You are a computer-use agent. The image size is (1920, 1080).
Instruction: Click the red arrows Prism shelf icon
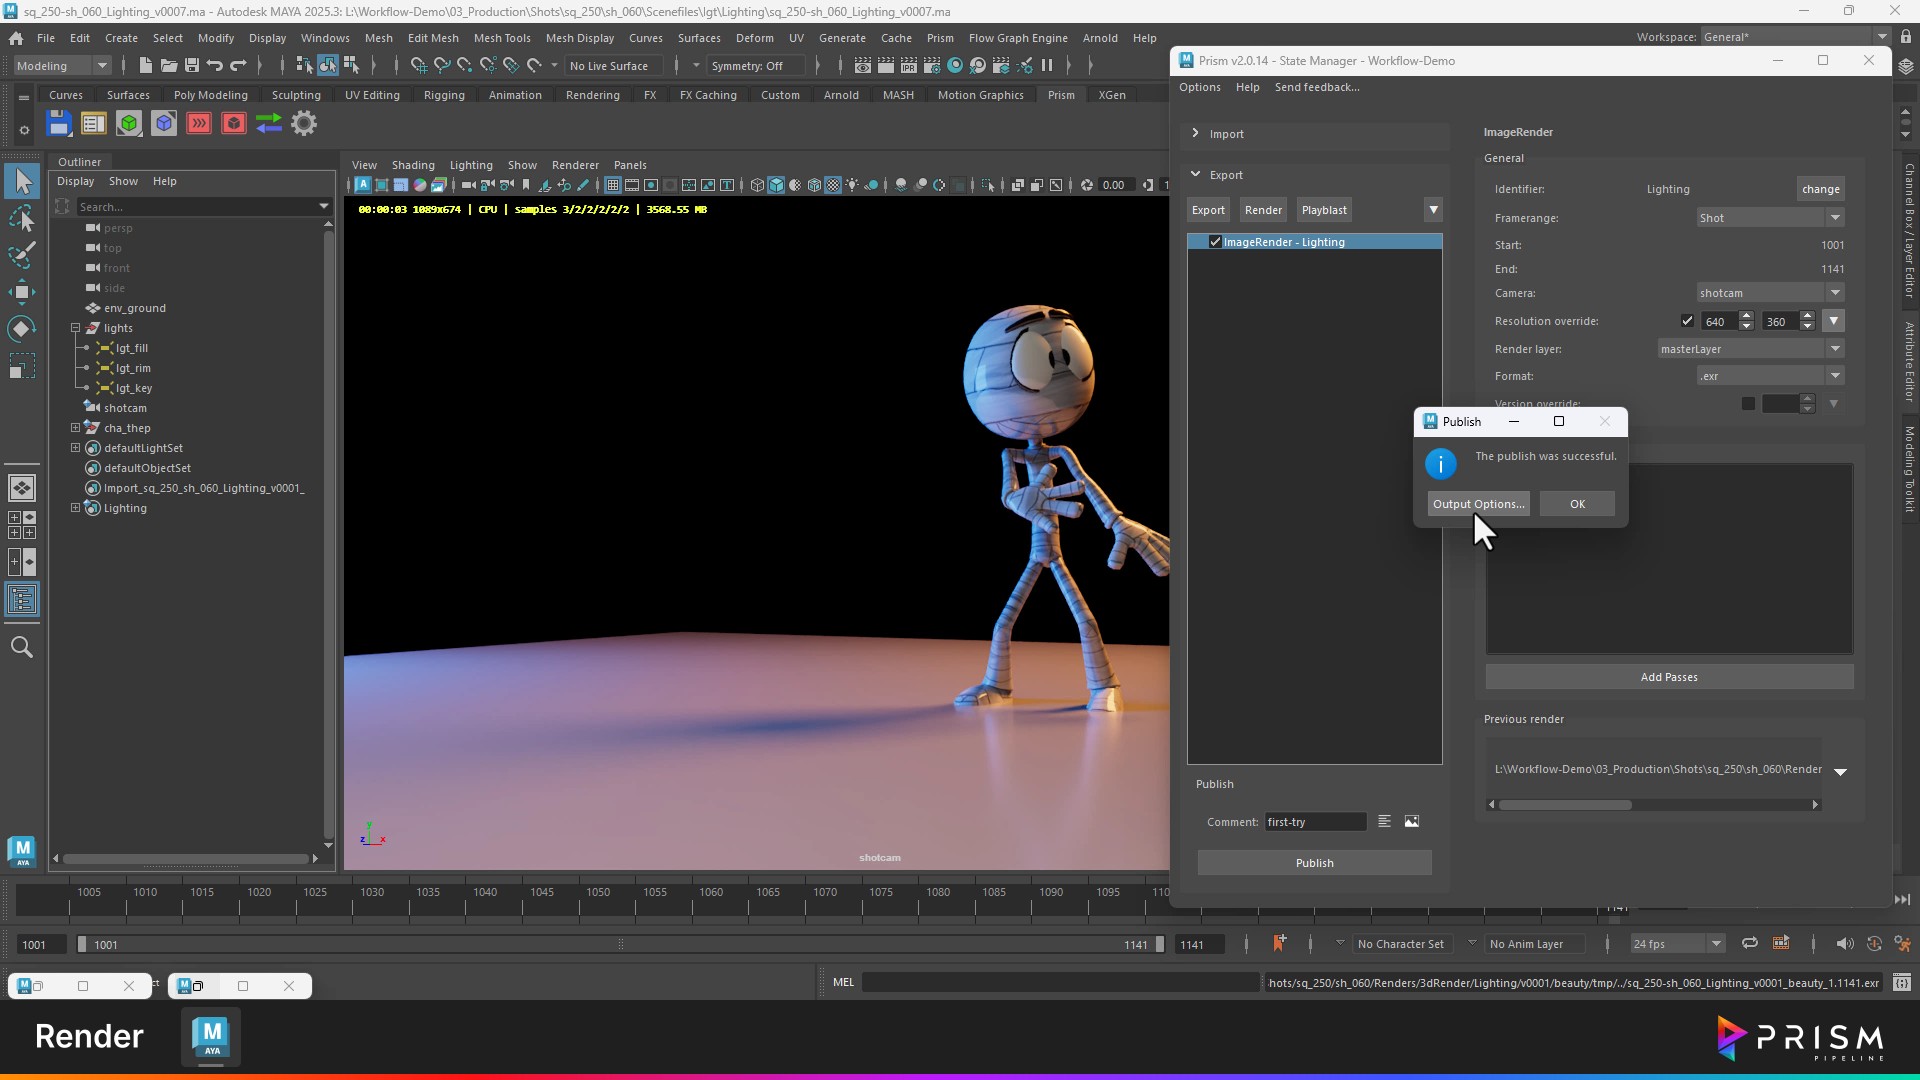[199, 123]
